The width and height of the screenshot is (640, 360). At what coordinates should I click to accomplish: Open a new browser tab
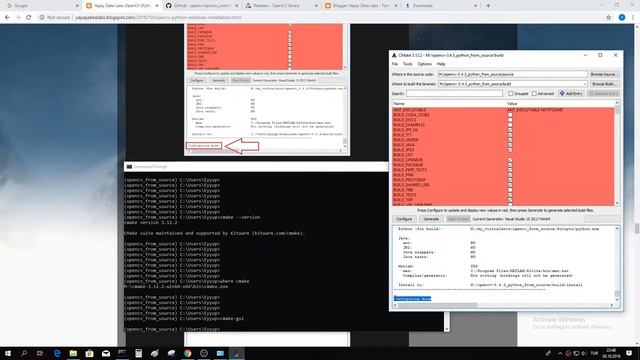[x=488, y=6]
